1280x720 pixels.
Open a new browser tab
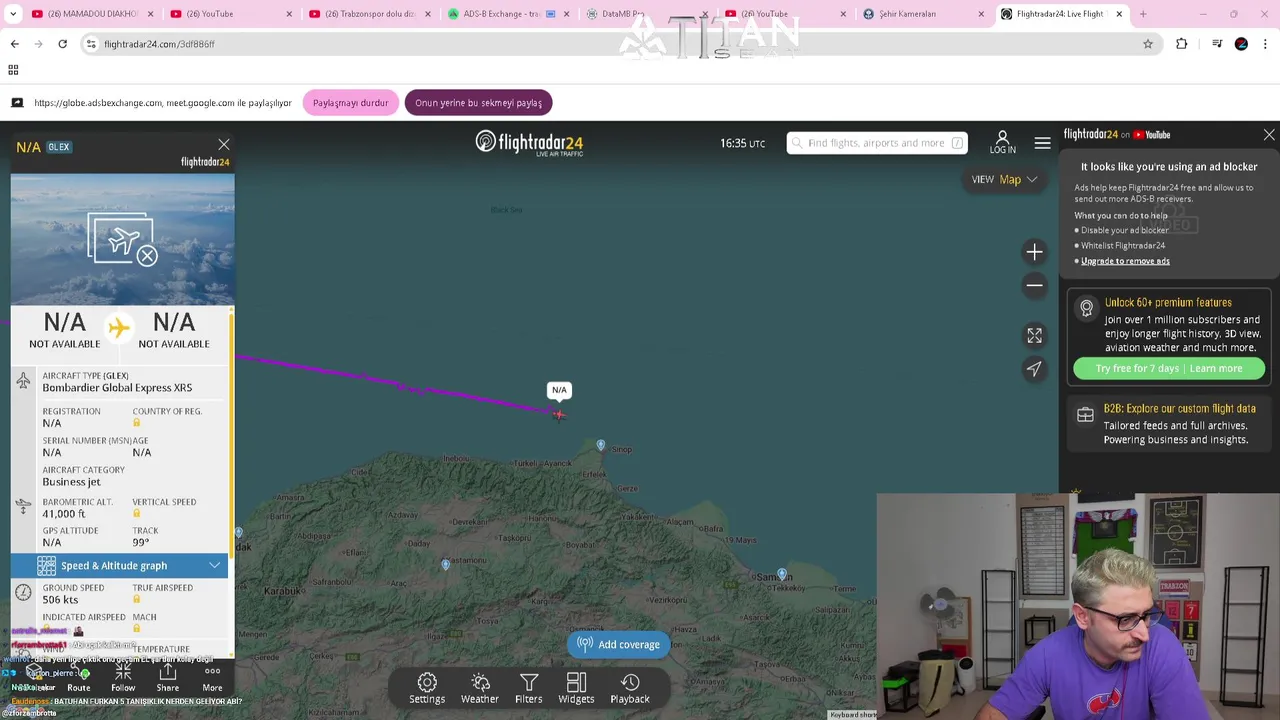click(1143, 14)
